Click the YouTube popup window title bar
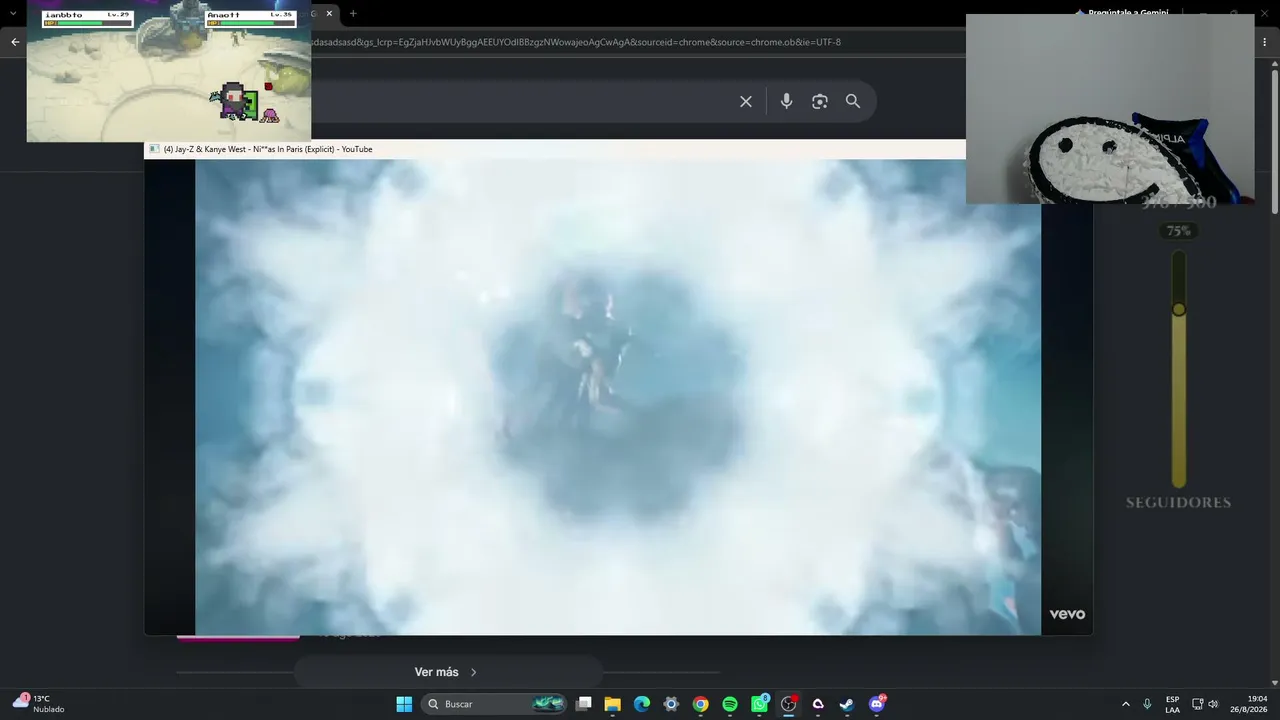This screenshot has height=720, width=1280. pyautogui.click(x=555, y=149)
